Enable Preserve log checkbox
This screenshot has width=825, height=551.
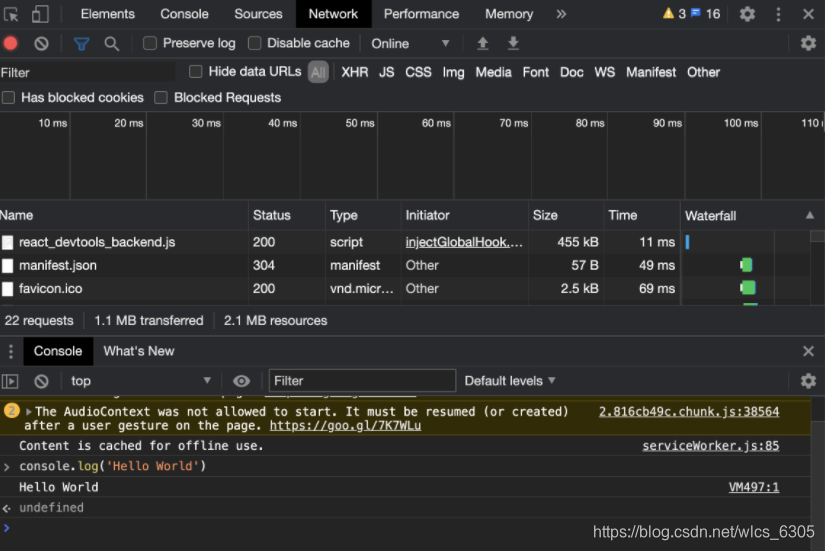pyautogui.click(x=150, y=43)
